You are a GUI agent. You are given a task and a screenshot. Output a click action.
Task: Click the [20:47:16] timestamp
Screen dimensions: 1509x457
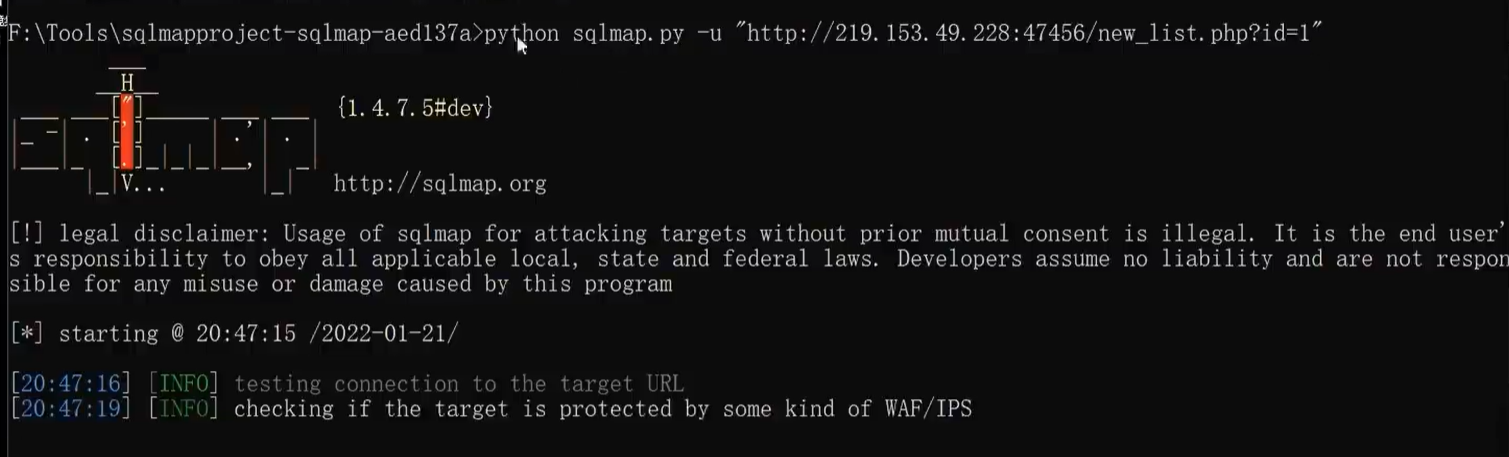point(70,384)
